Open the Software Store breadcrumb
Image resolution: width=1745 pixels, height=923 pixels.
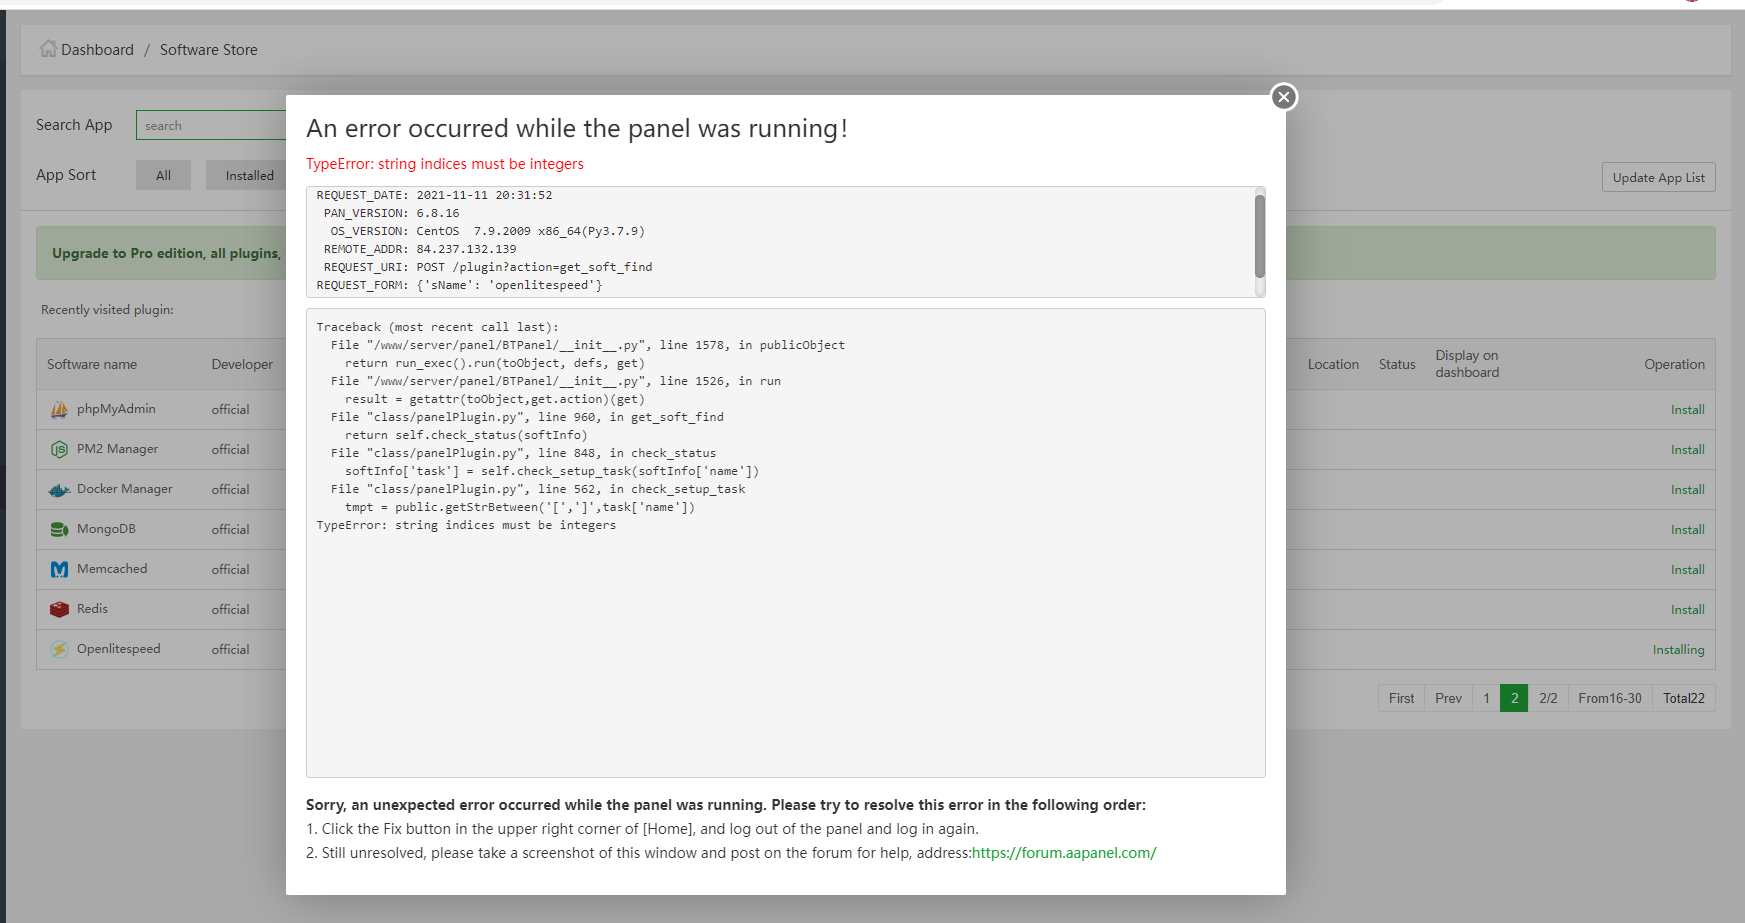tap(208, 50)
